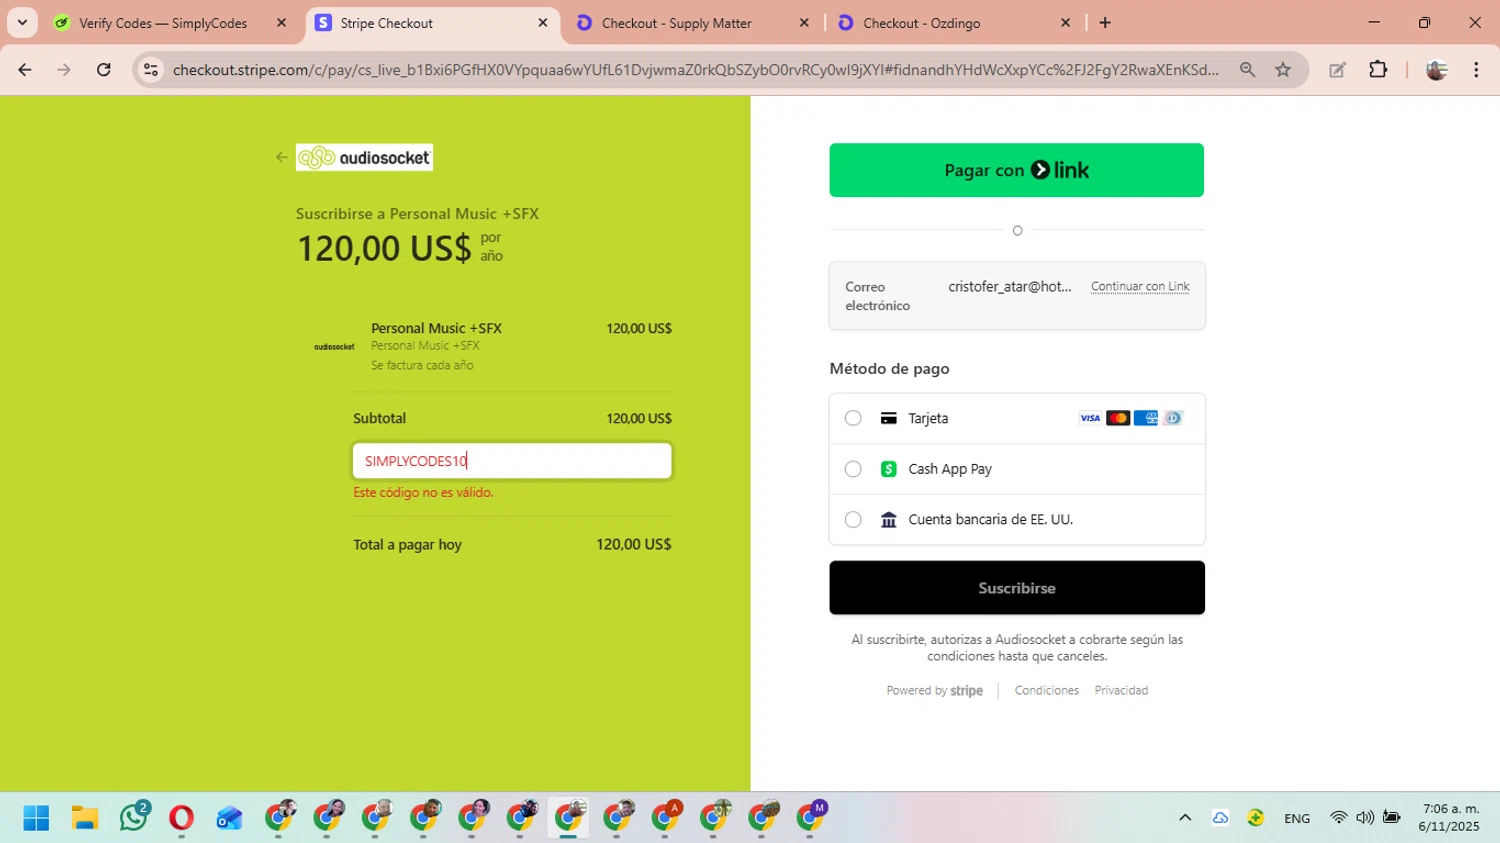This screenshot has height=843, width=1500.
Task: Click the card icon beside Tarjeta
Action: click(x=888, y=418)
